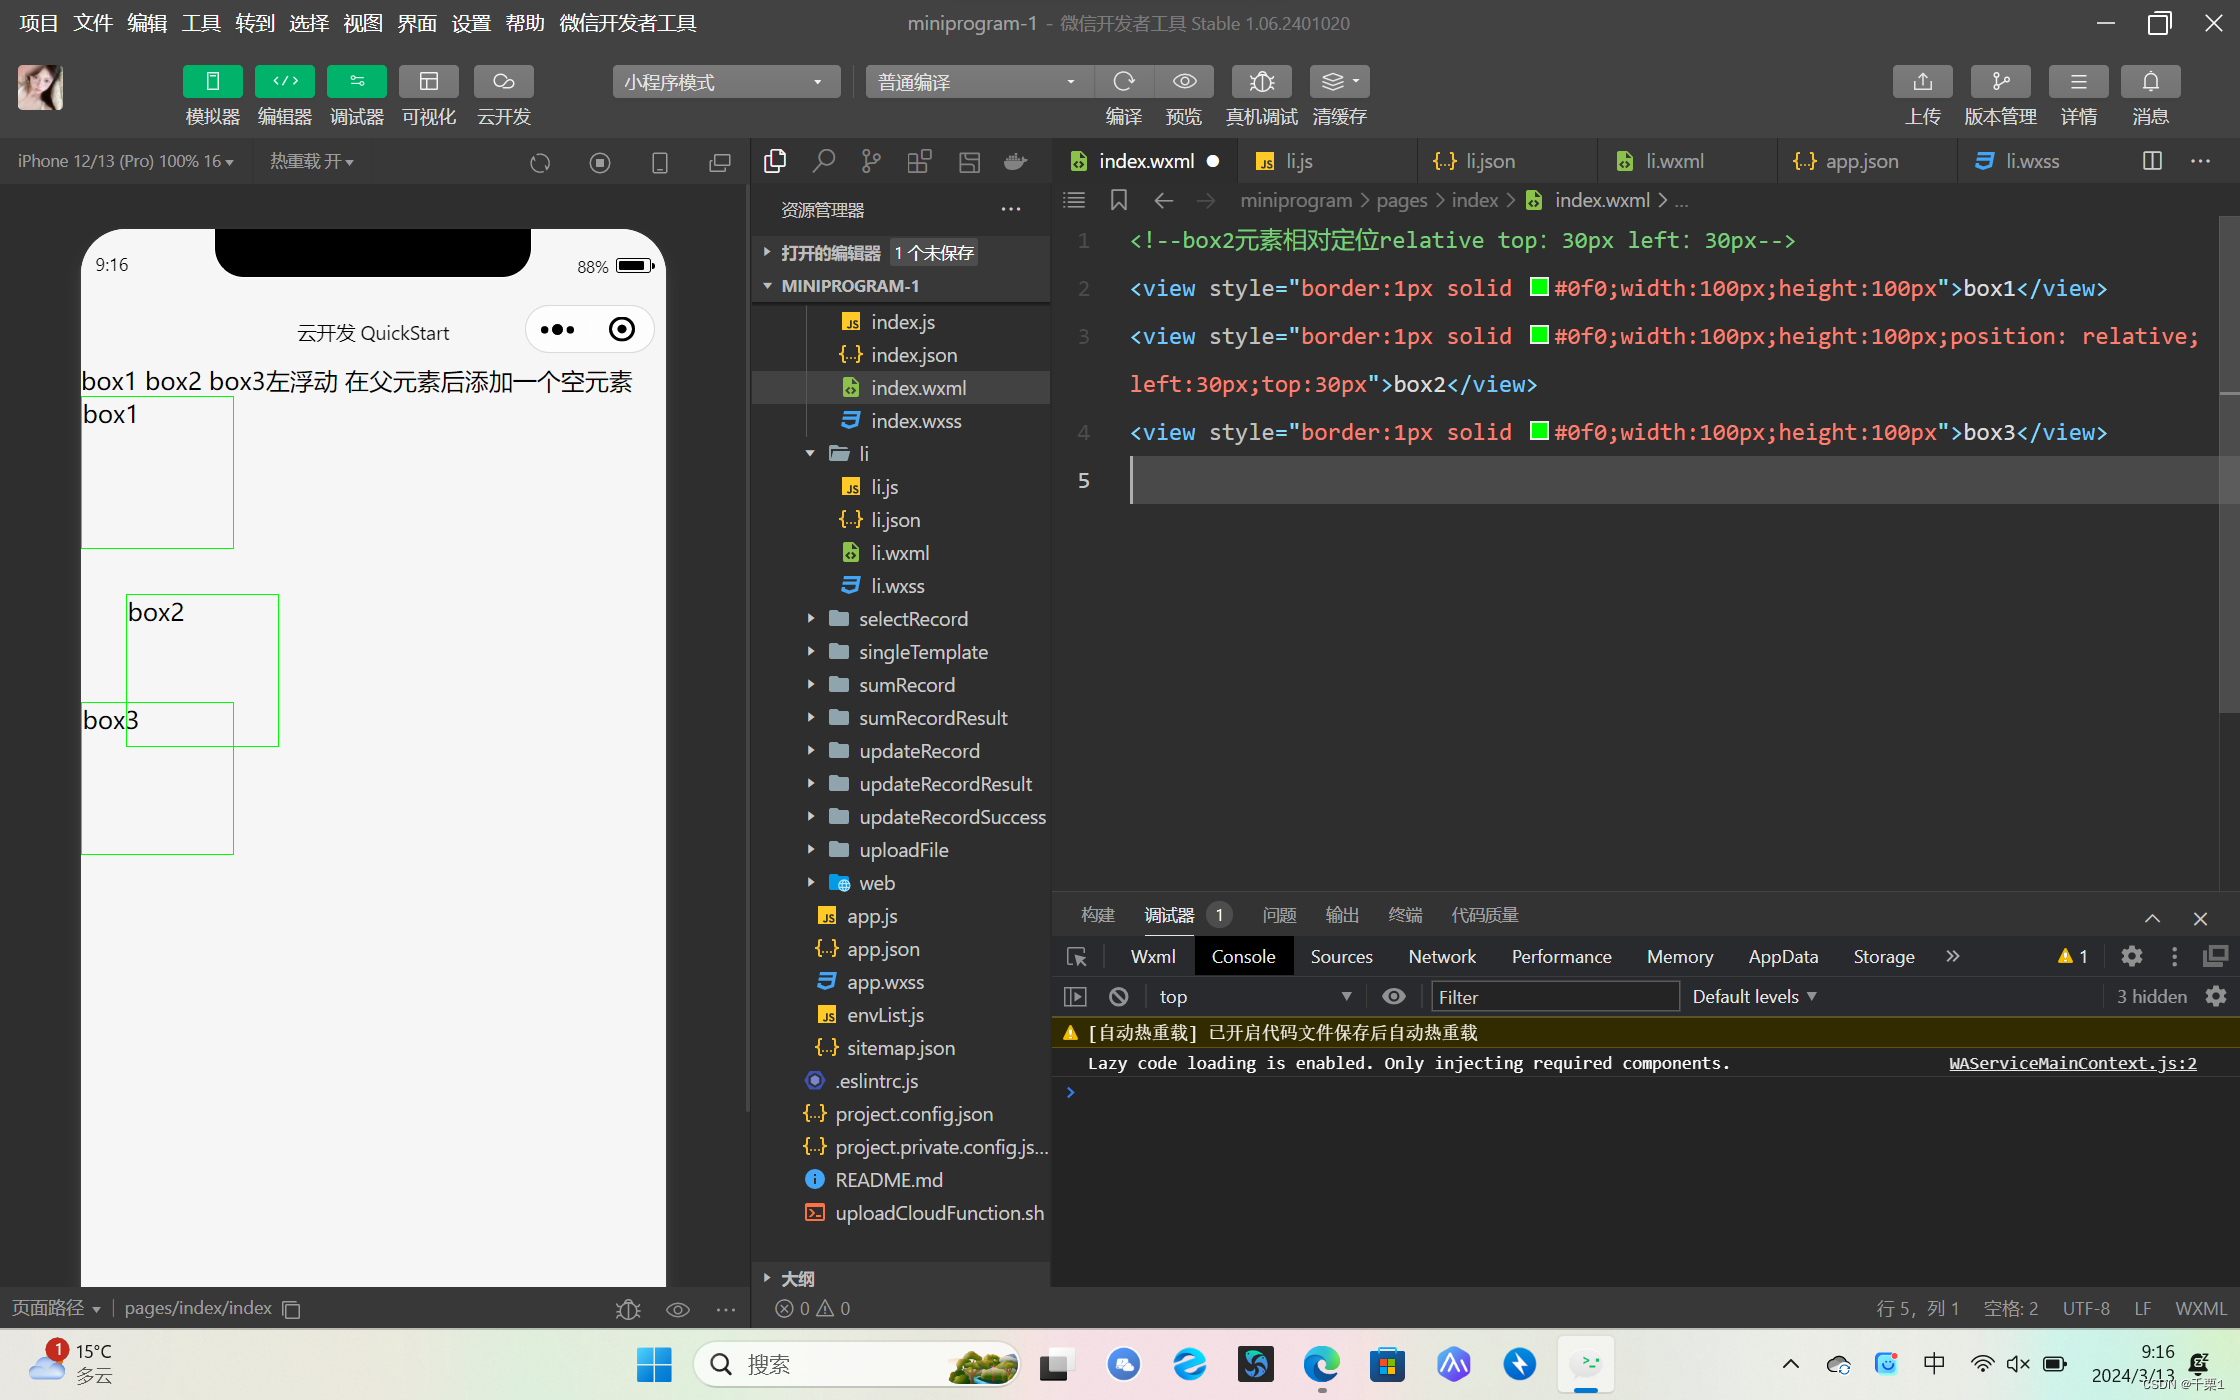Click the console Filter input field
This screenshot has width=2240, height=1400.
click(x=1554, y=997)
